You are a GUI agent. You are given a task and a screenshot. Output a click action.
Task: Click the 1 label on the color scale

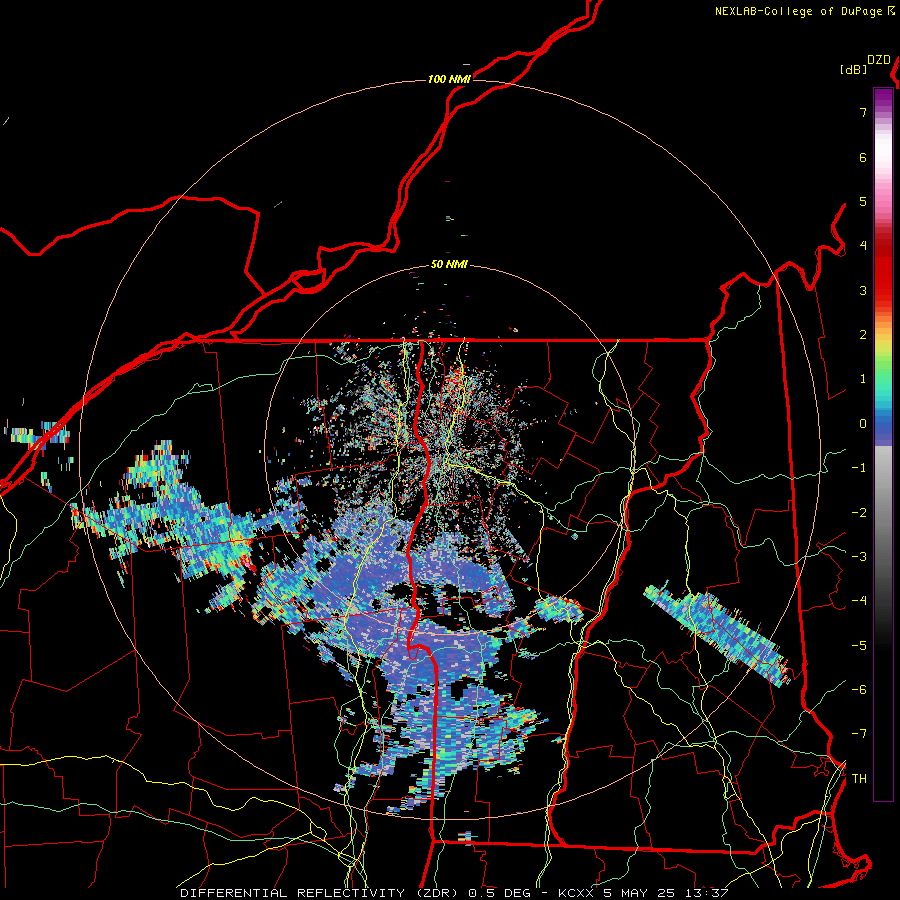(x=863, y=379)
